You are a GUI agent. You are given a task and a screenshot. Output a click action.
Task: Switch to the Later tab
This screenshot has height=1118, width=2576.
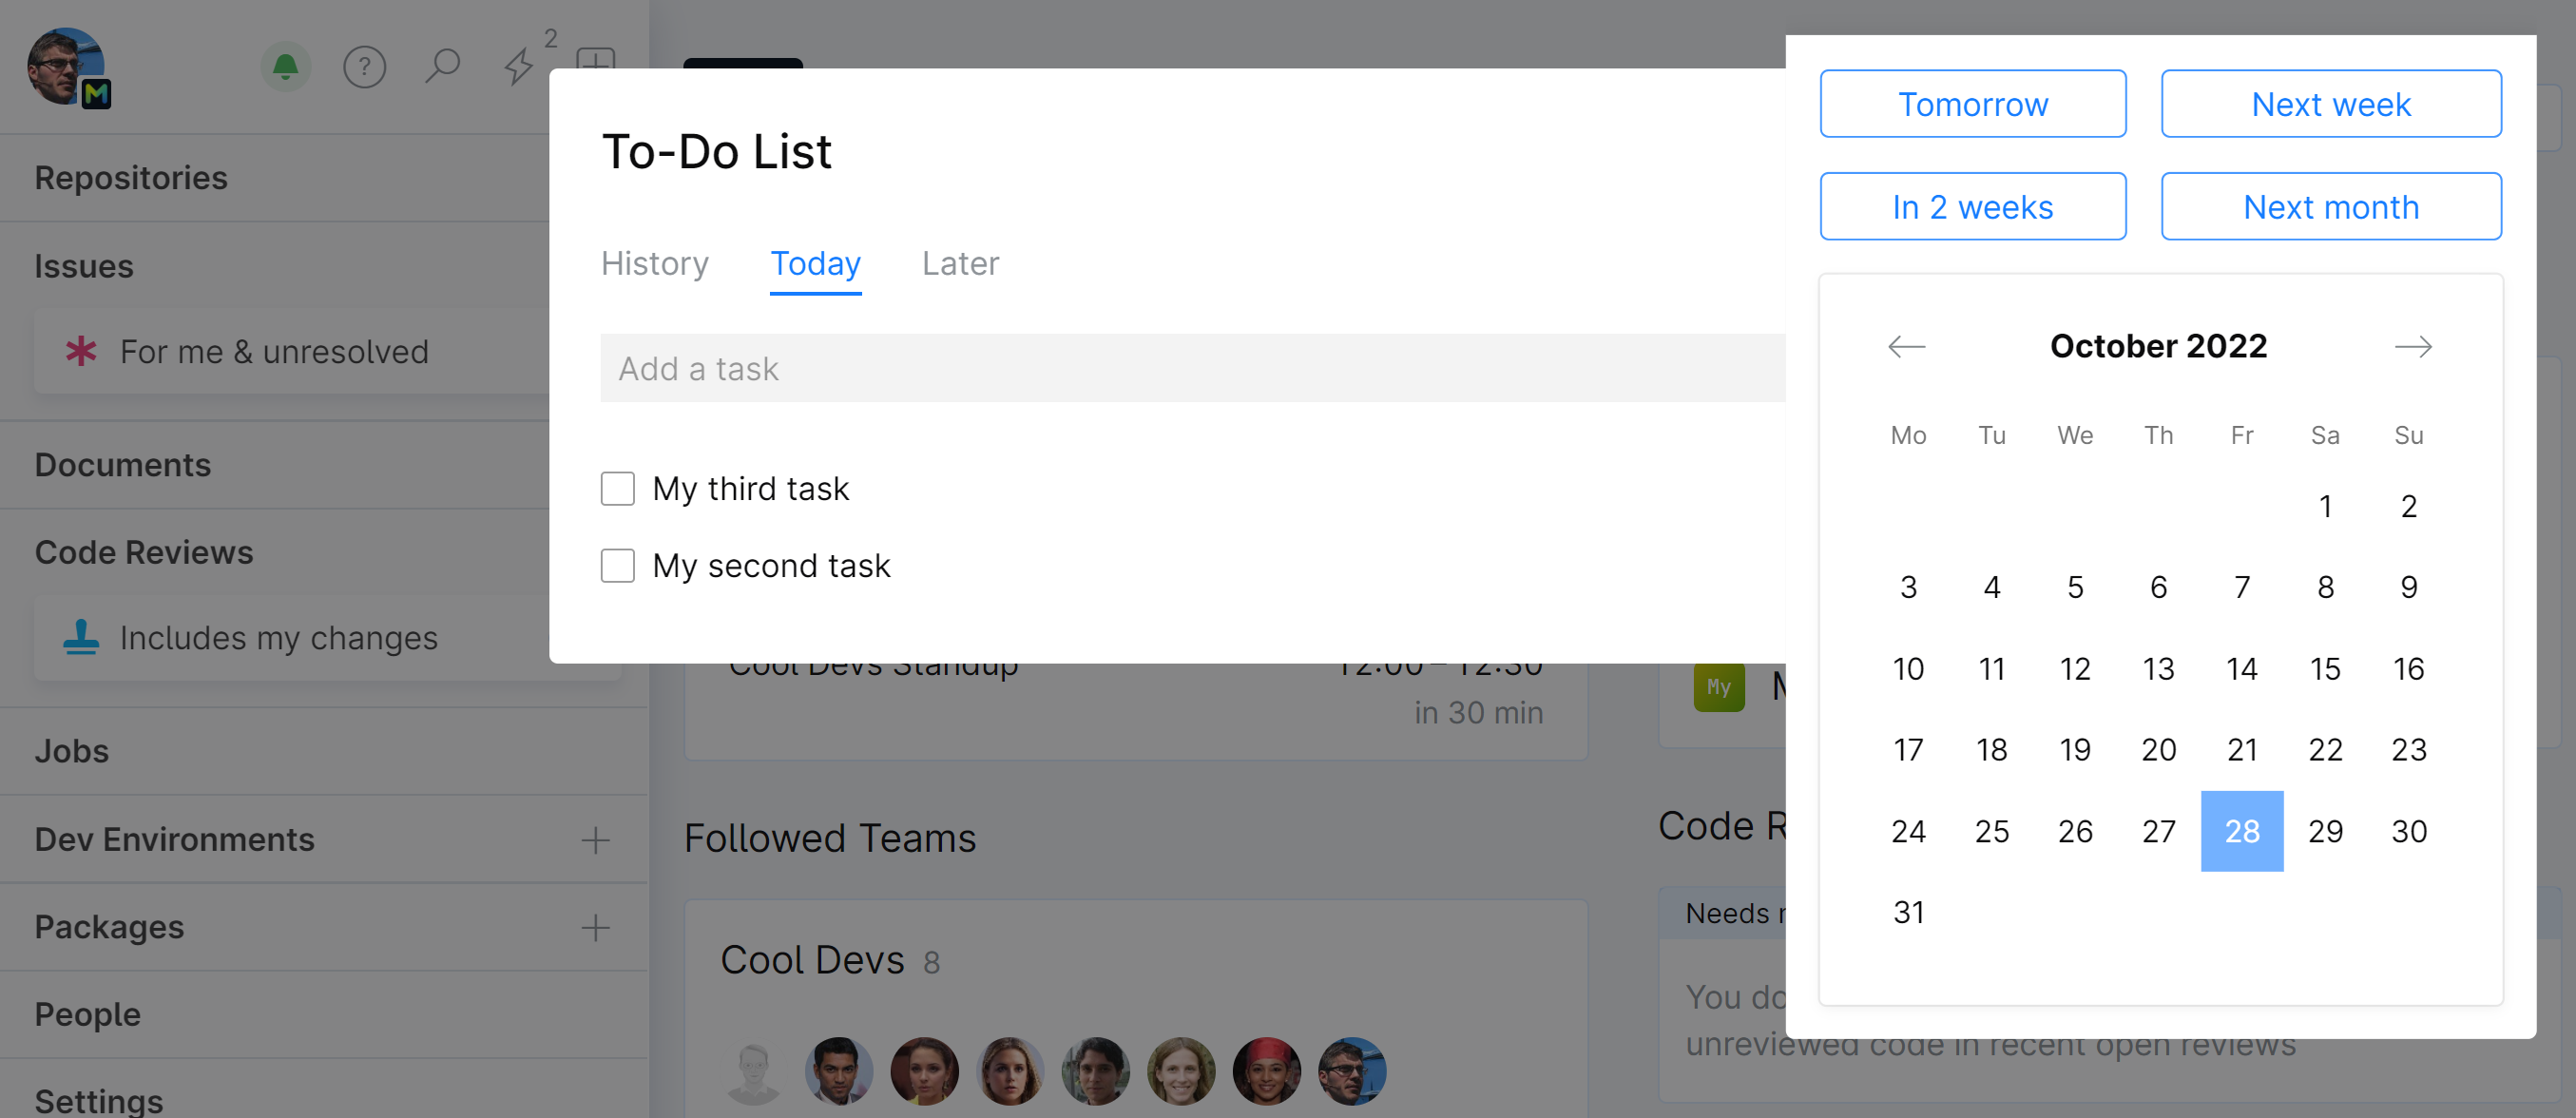coord(960,264)
